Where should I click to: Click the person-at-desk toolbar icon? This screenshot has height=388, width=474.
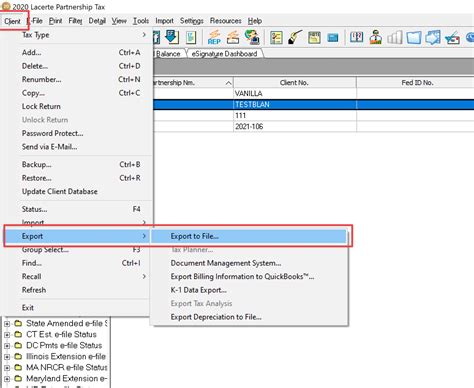(x=376, y=37)
